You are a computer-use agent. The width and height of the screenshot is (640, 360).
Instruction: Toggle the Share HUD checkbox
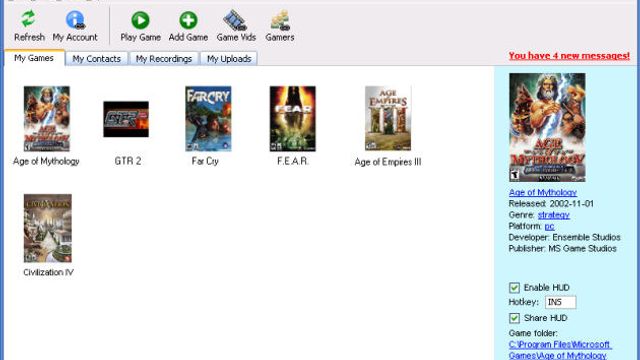[x=514, y=318]
